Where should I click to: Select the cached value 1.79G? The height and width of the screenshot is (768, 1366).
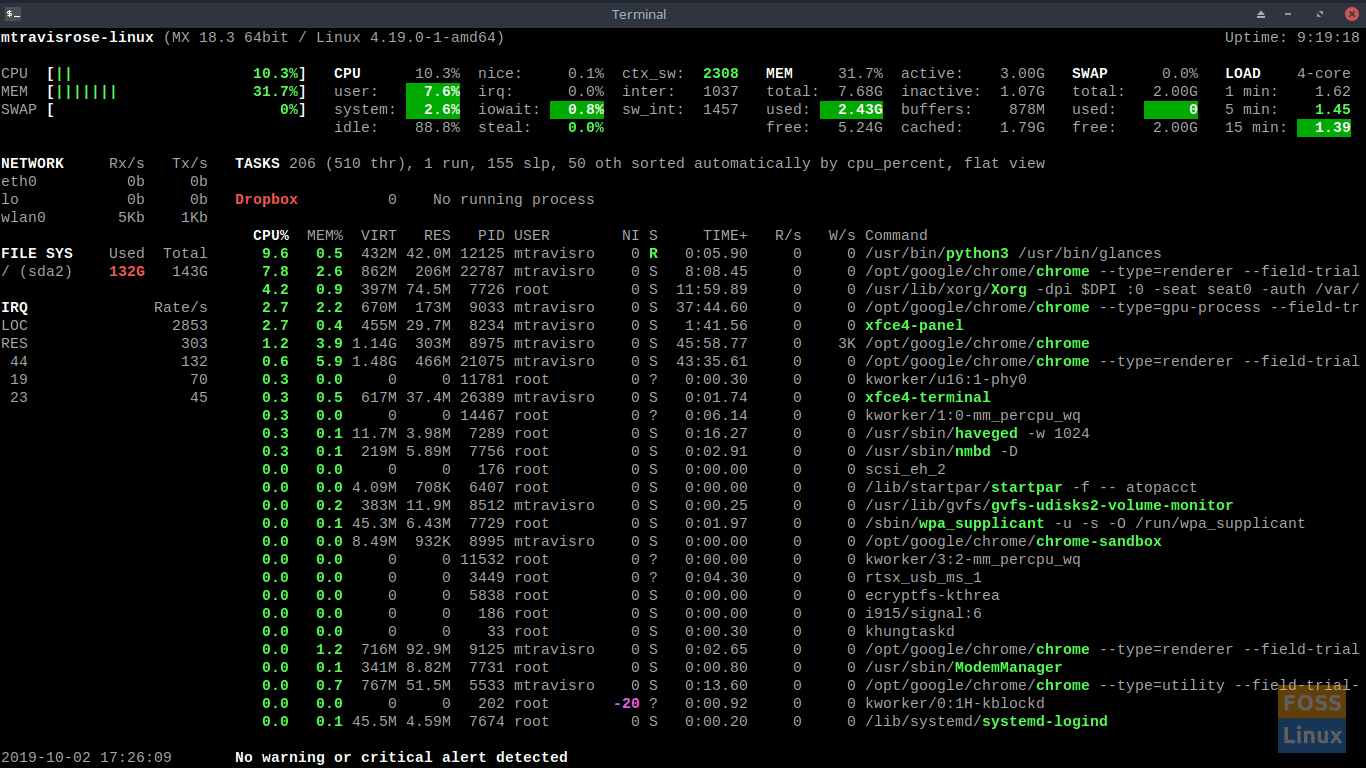click(1022, 128)
